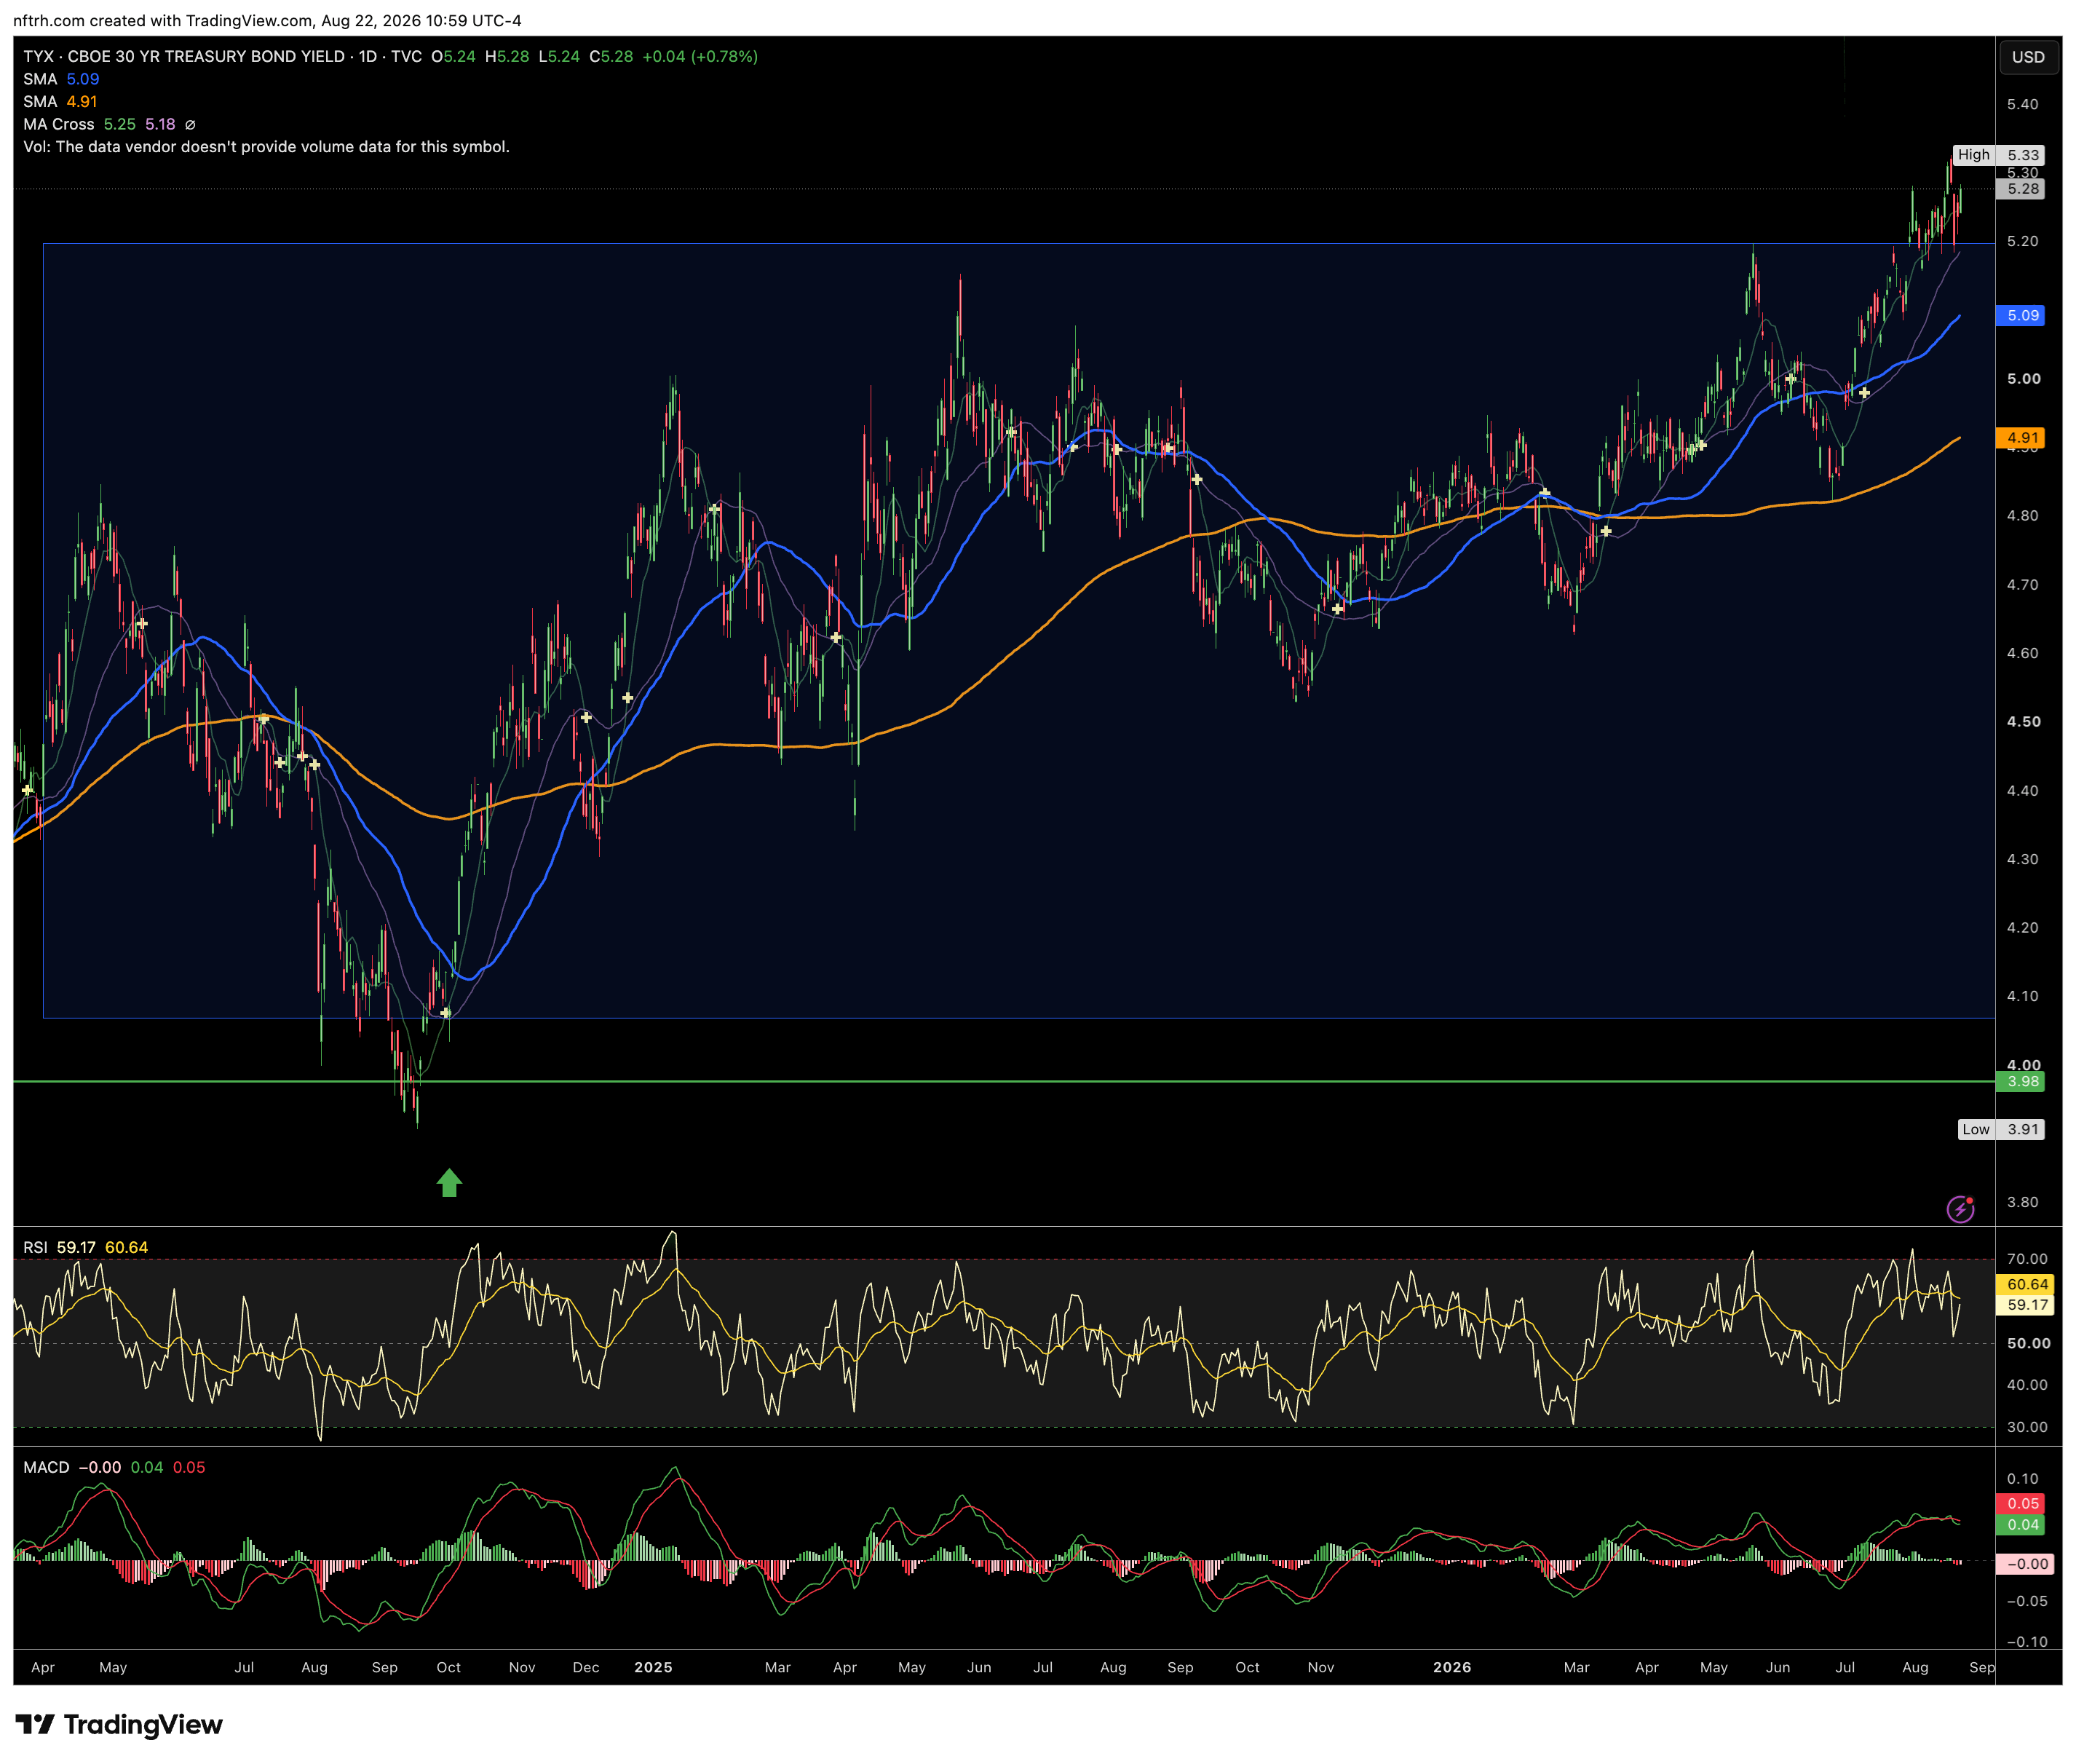Click the 4.30 price scale label
The width and height of the screenshot is (2076, 1764).
[x=2023, y=859]
